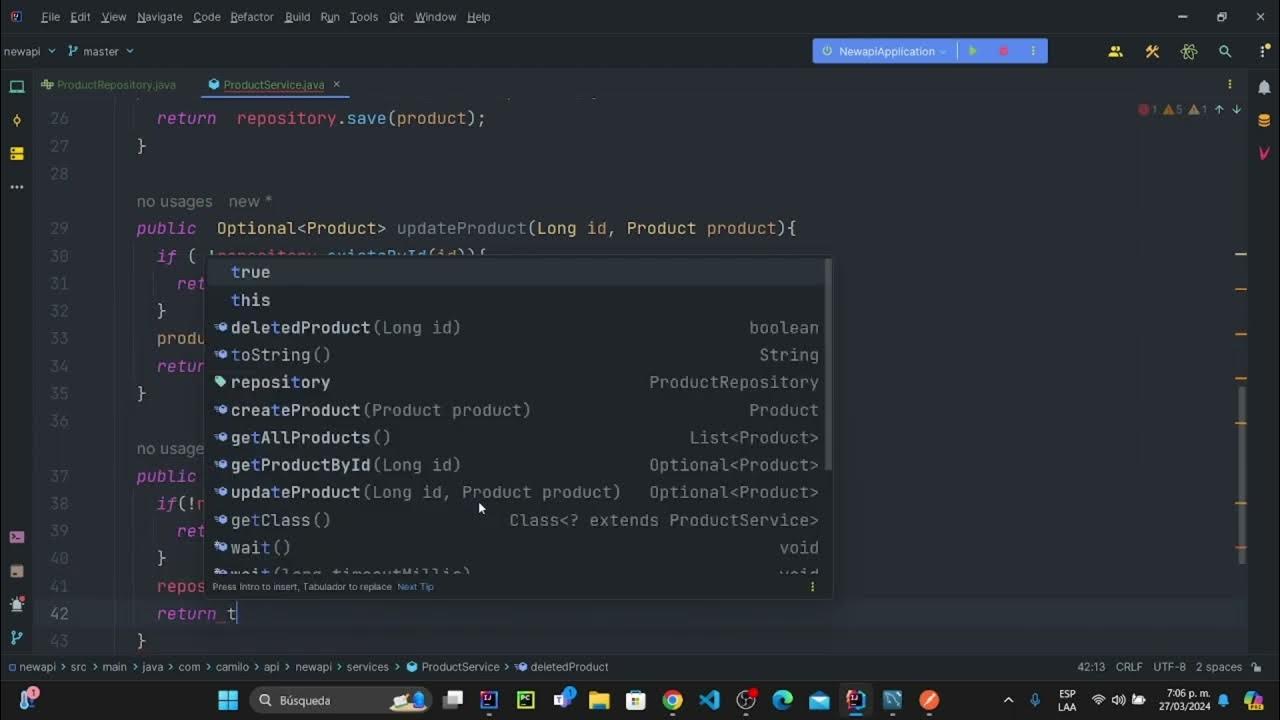Open Code With Me people icon
1280x720 pixels.
pos(1115,51)
